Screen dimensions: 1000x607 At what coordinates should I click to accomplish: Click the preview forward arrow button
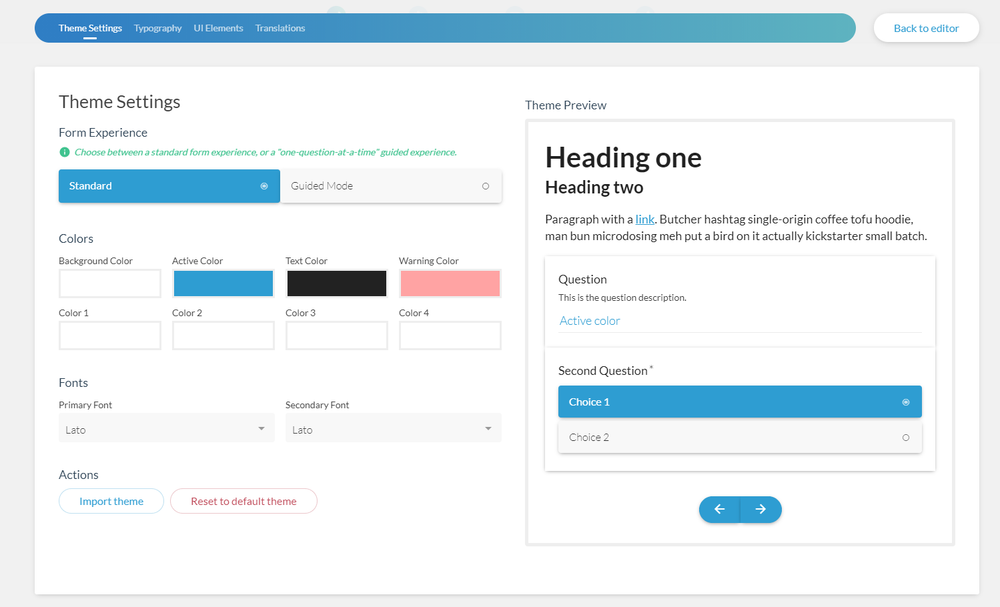(x=761, y=509)
